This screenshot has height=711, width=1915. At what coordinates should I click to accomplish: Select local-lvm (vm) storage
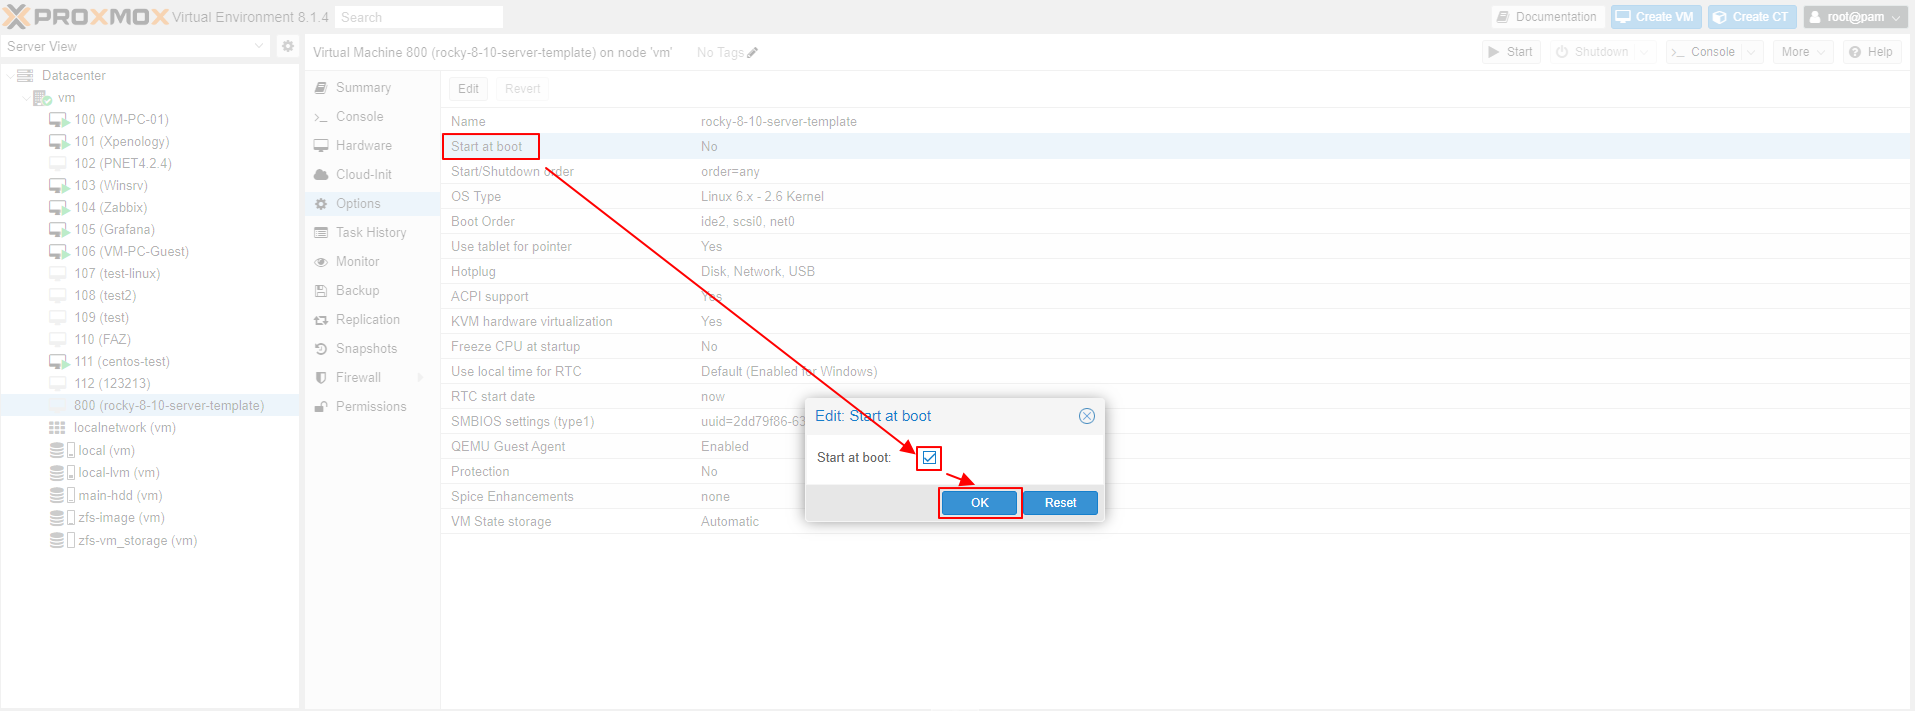pyautogui.click(x=119, y=473)
